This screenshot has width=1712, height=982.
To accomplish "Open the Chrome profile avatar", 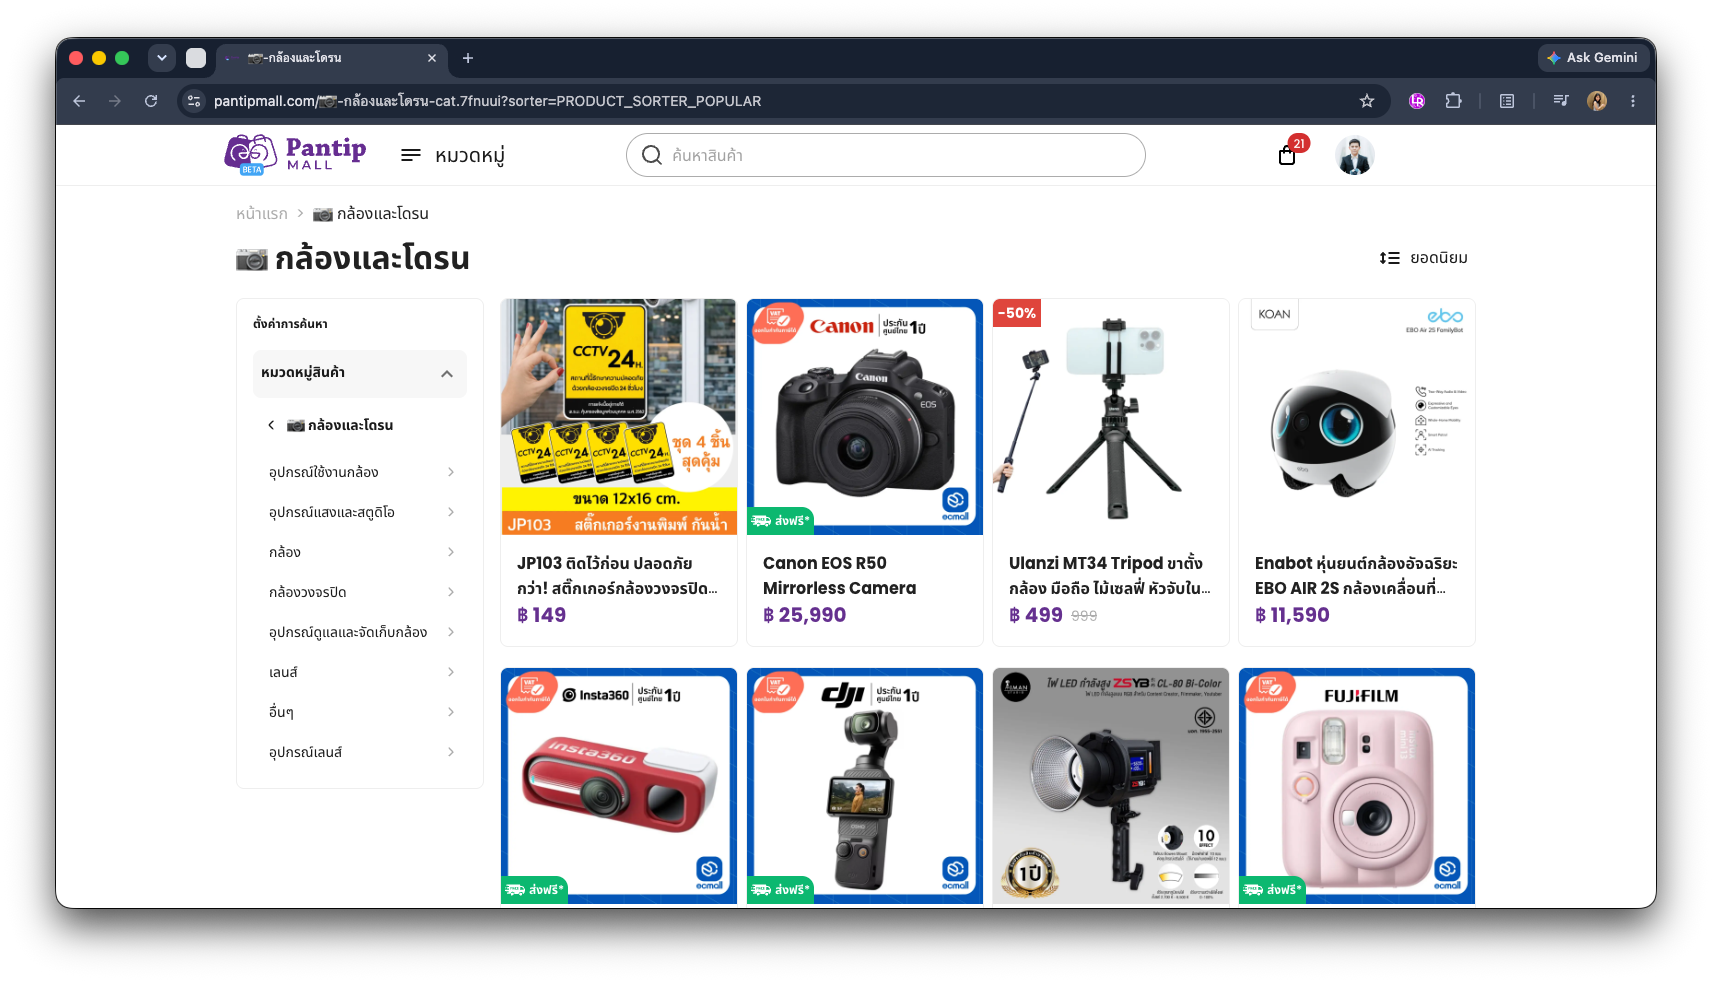I will pyautogui.click(x=1597, y=101).
